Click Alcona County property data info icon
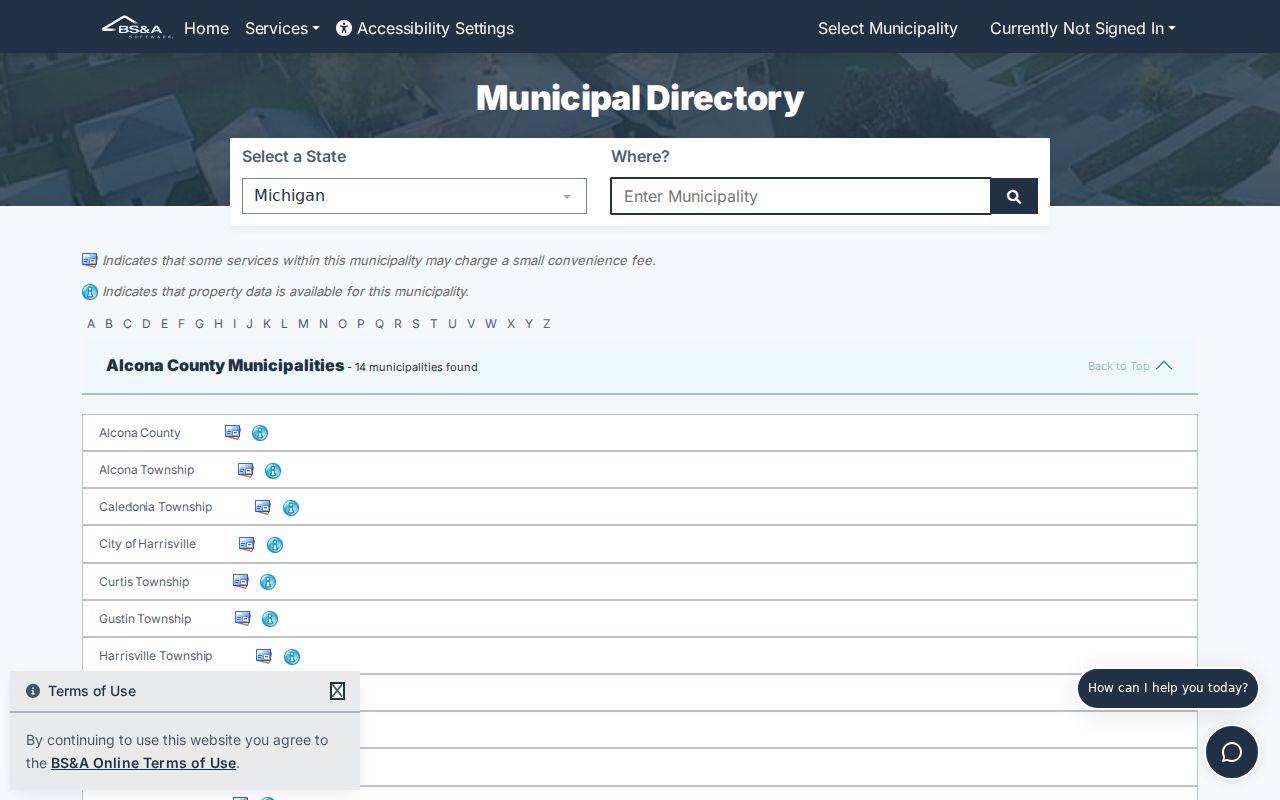Screen dimensions: 1280x800 pos(260,433)
